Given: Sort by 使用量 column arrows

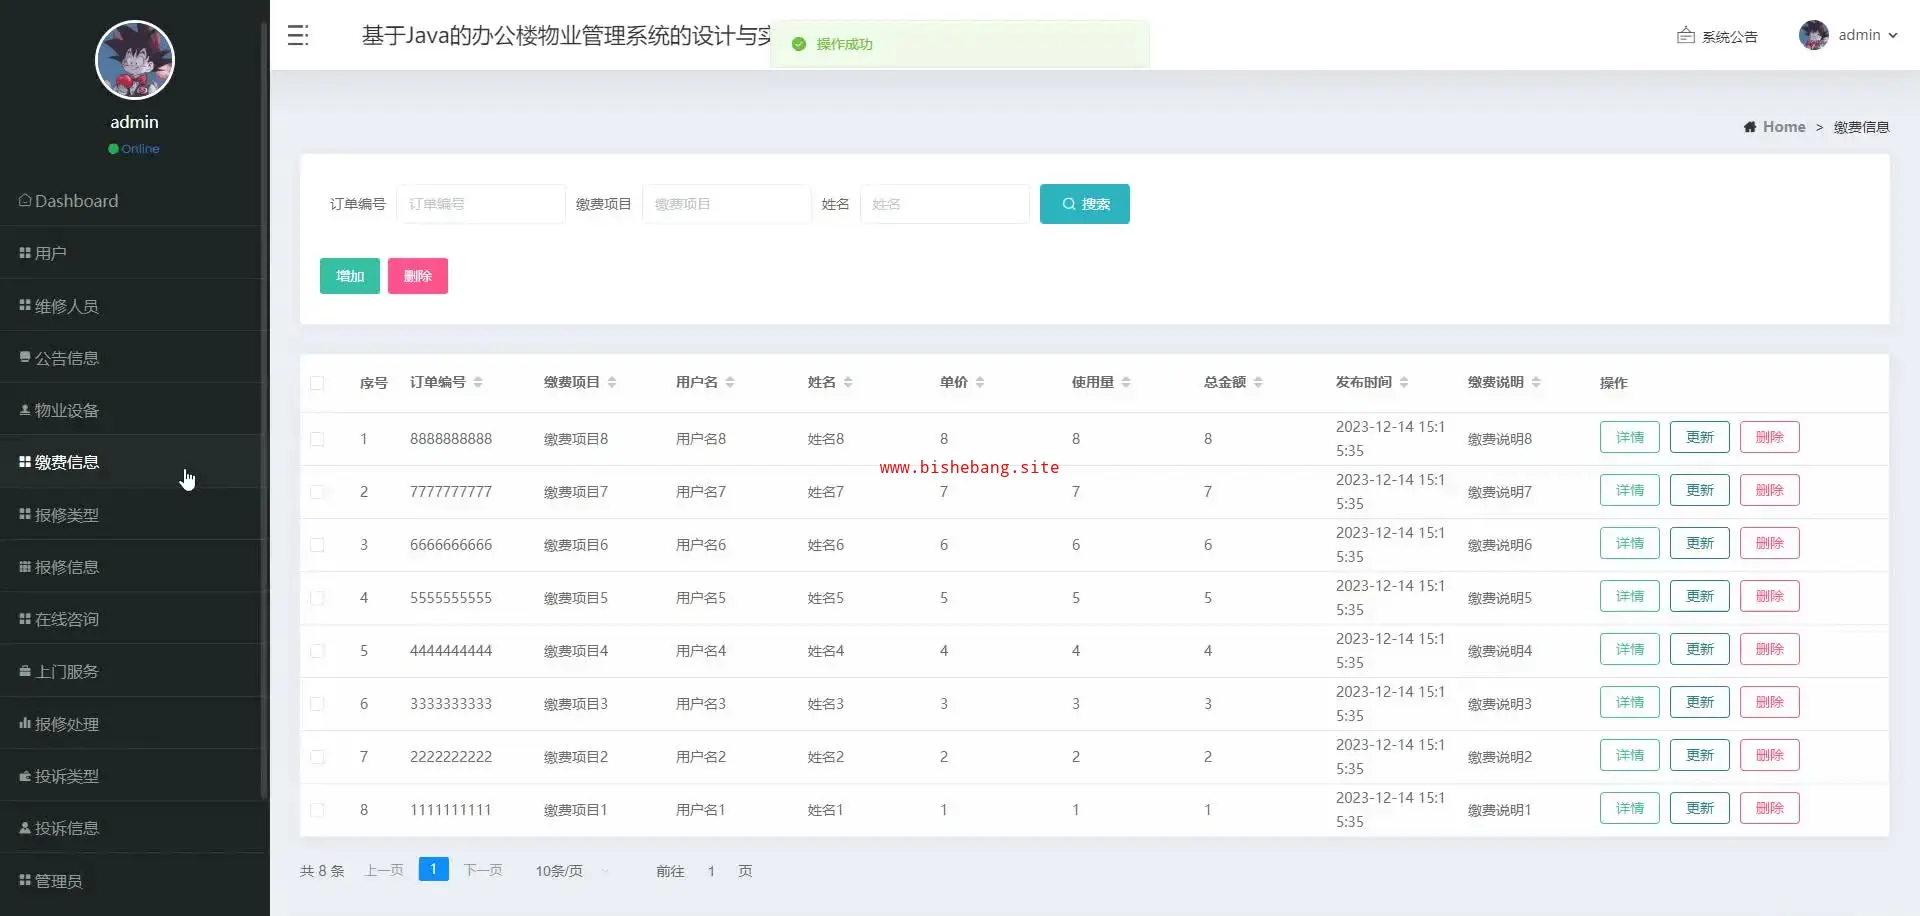Looking at the screenshot, I should 1126,382.
